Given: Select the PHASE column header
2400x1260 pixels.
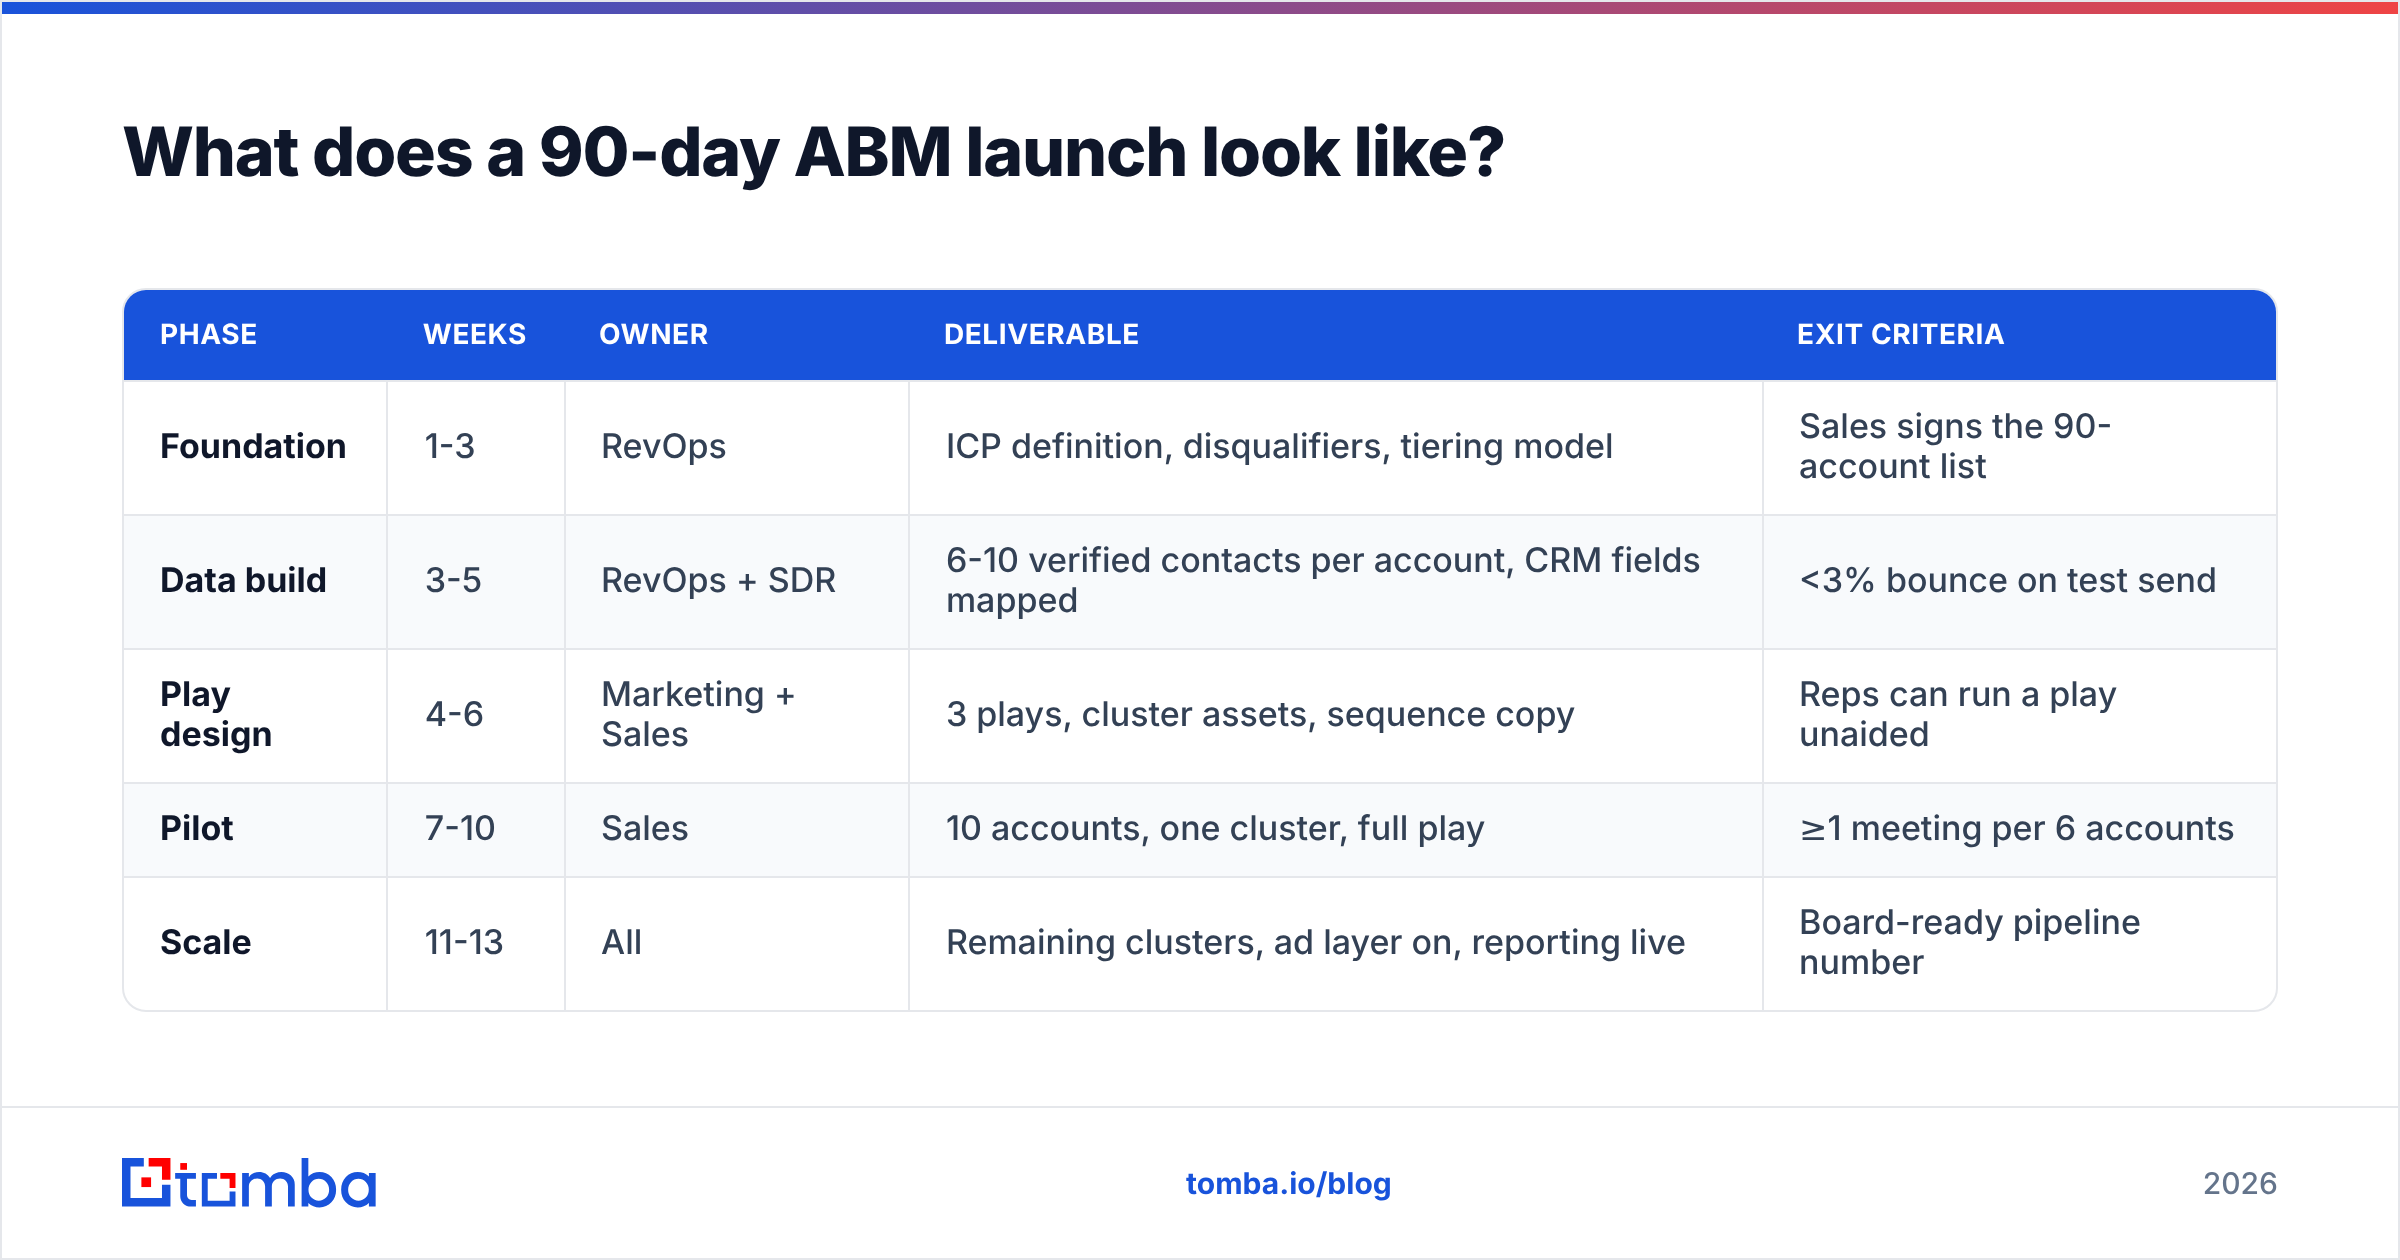Looking at the screenshot, I should (x=209, y=334).
